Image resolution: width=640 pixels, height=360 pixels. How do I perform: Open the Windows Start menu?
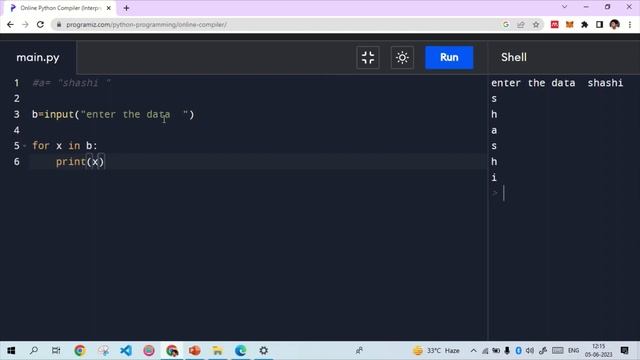(x=11, y=350)
